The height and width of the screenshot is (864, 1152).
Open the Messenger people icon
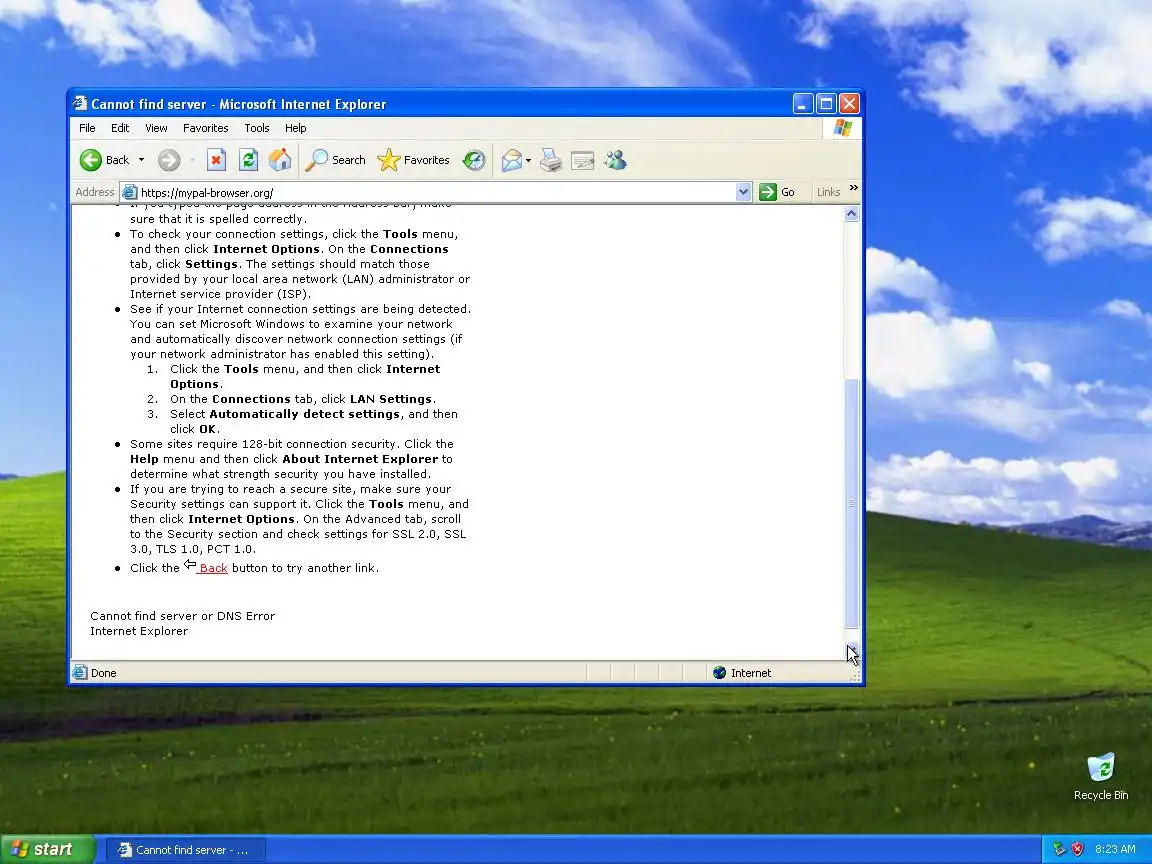click(615, 160)
